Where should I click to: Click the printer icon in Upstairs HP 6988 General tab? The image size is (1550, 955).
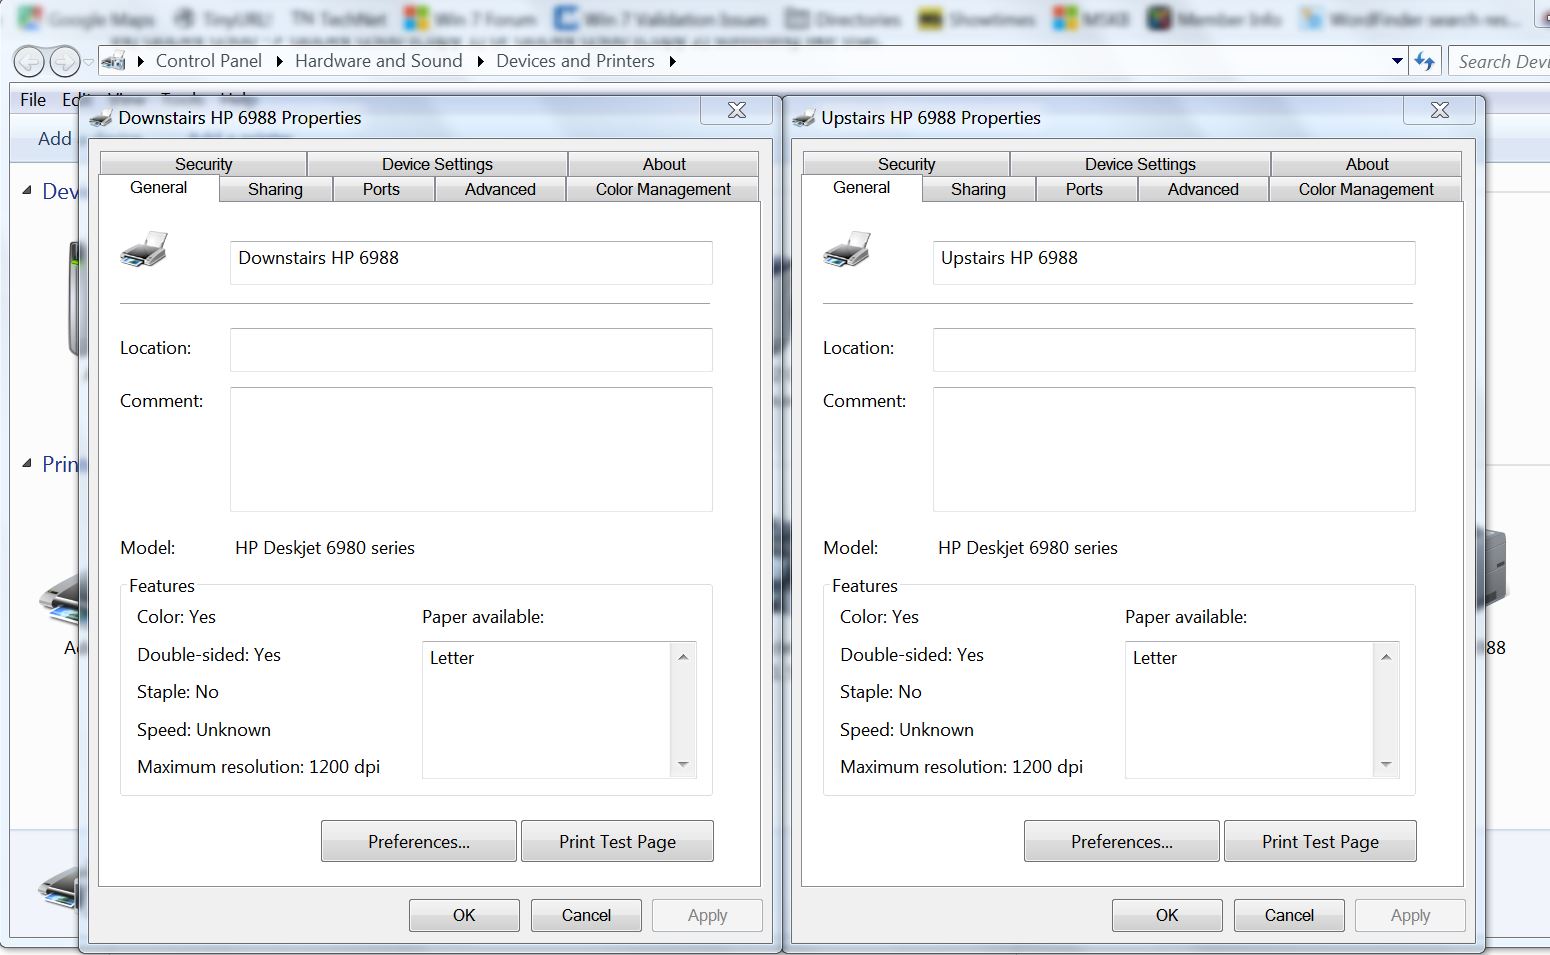click(847, 249)
